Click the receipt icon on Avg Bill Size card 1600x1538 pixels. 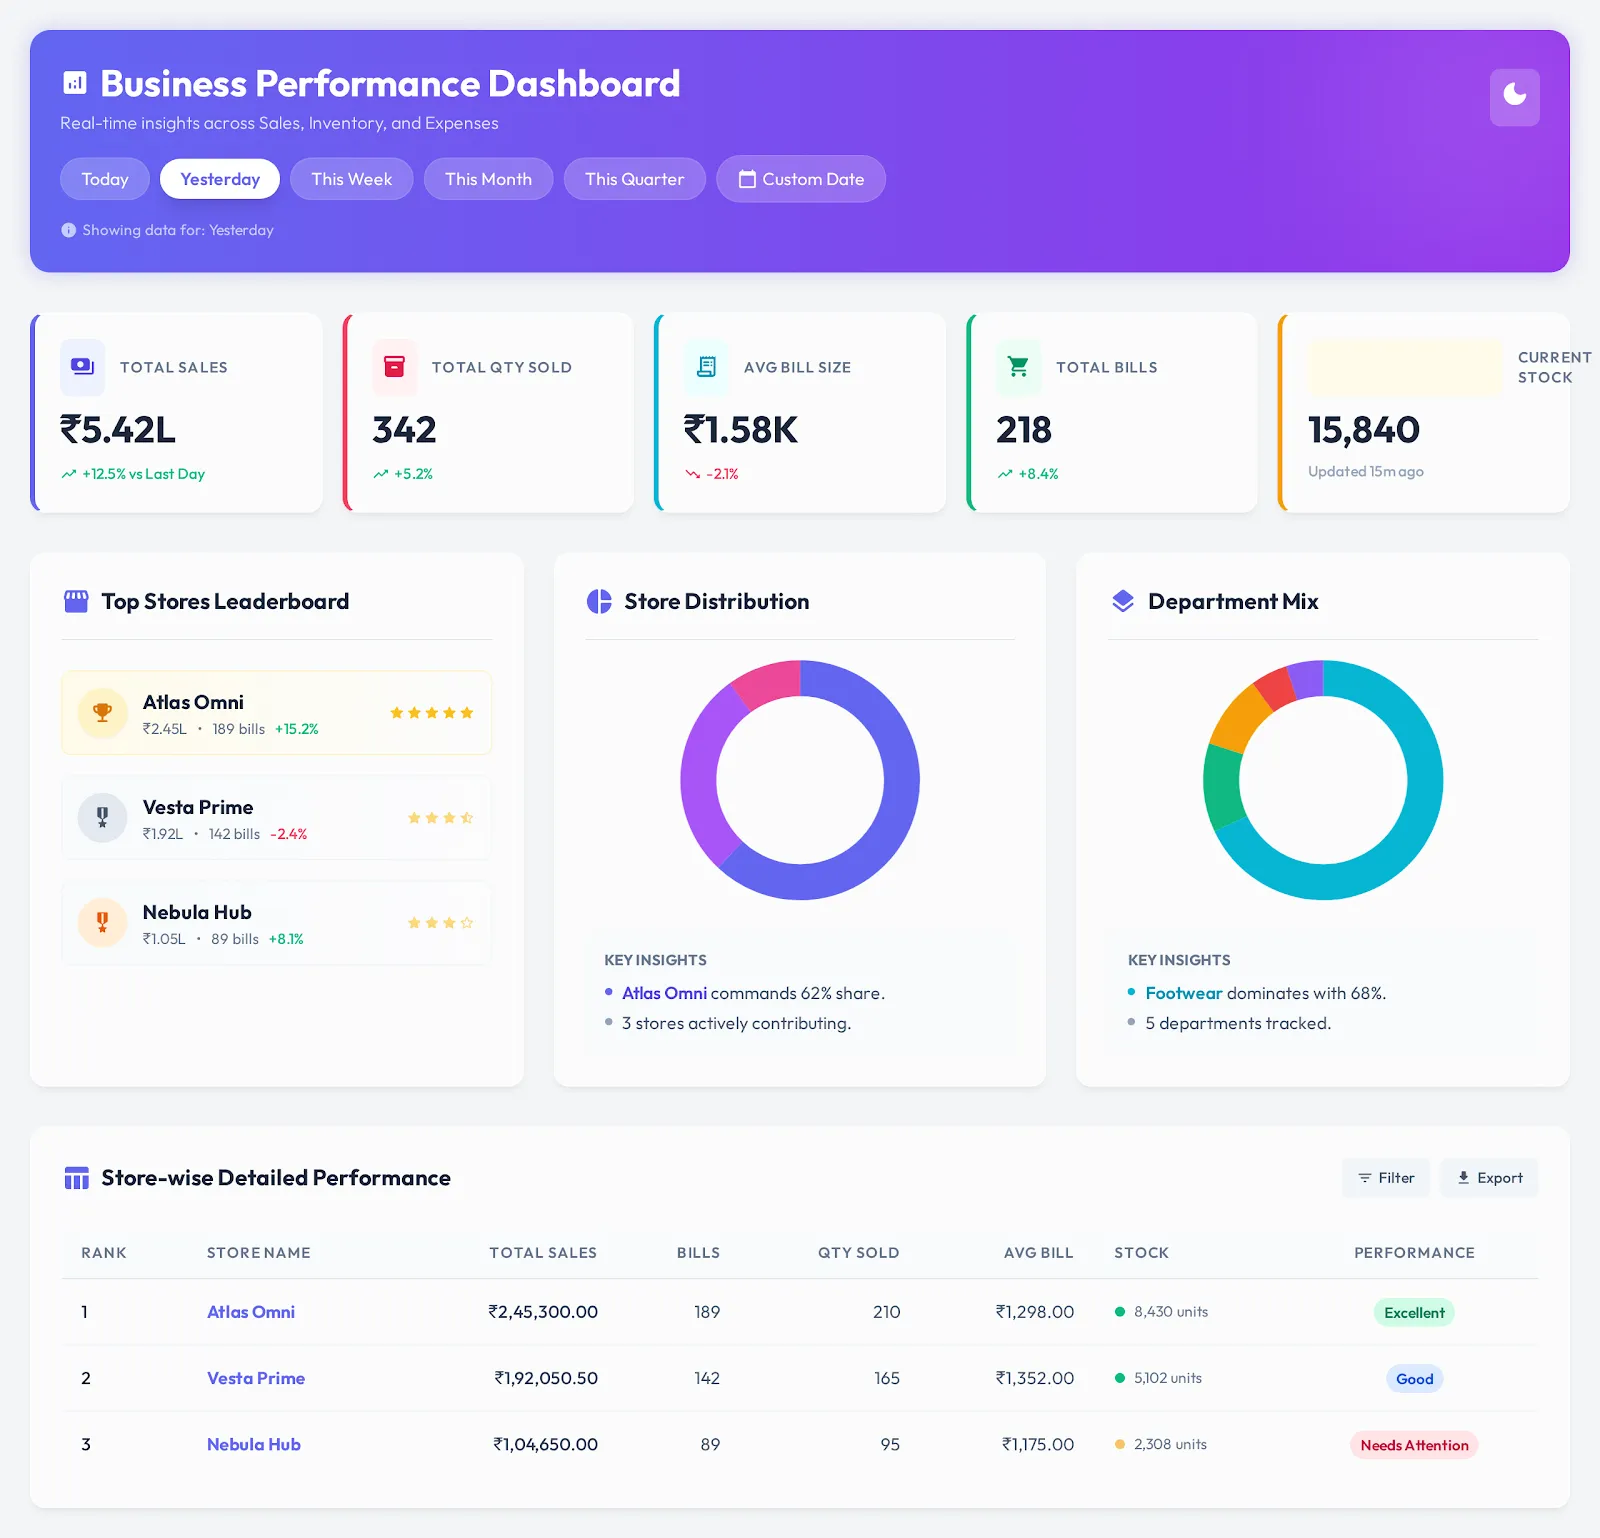point(707,367)
